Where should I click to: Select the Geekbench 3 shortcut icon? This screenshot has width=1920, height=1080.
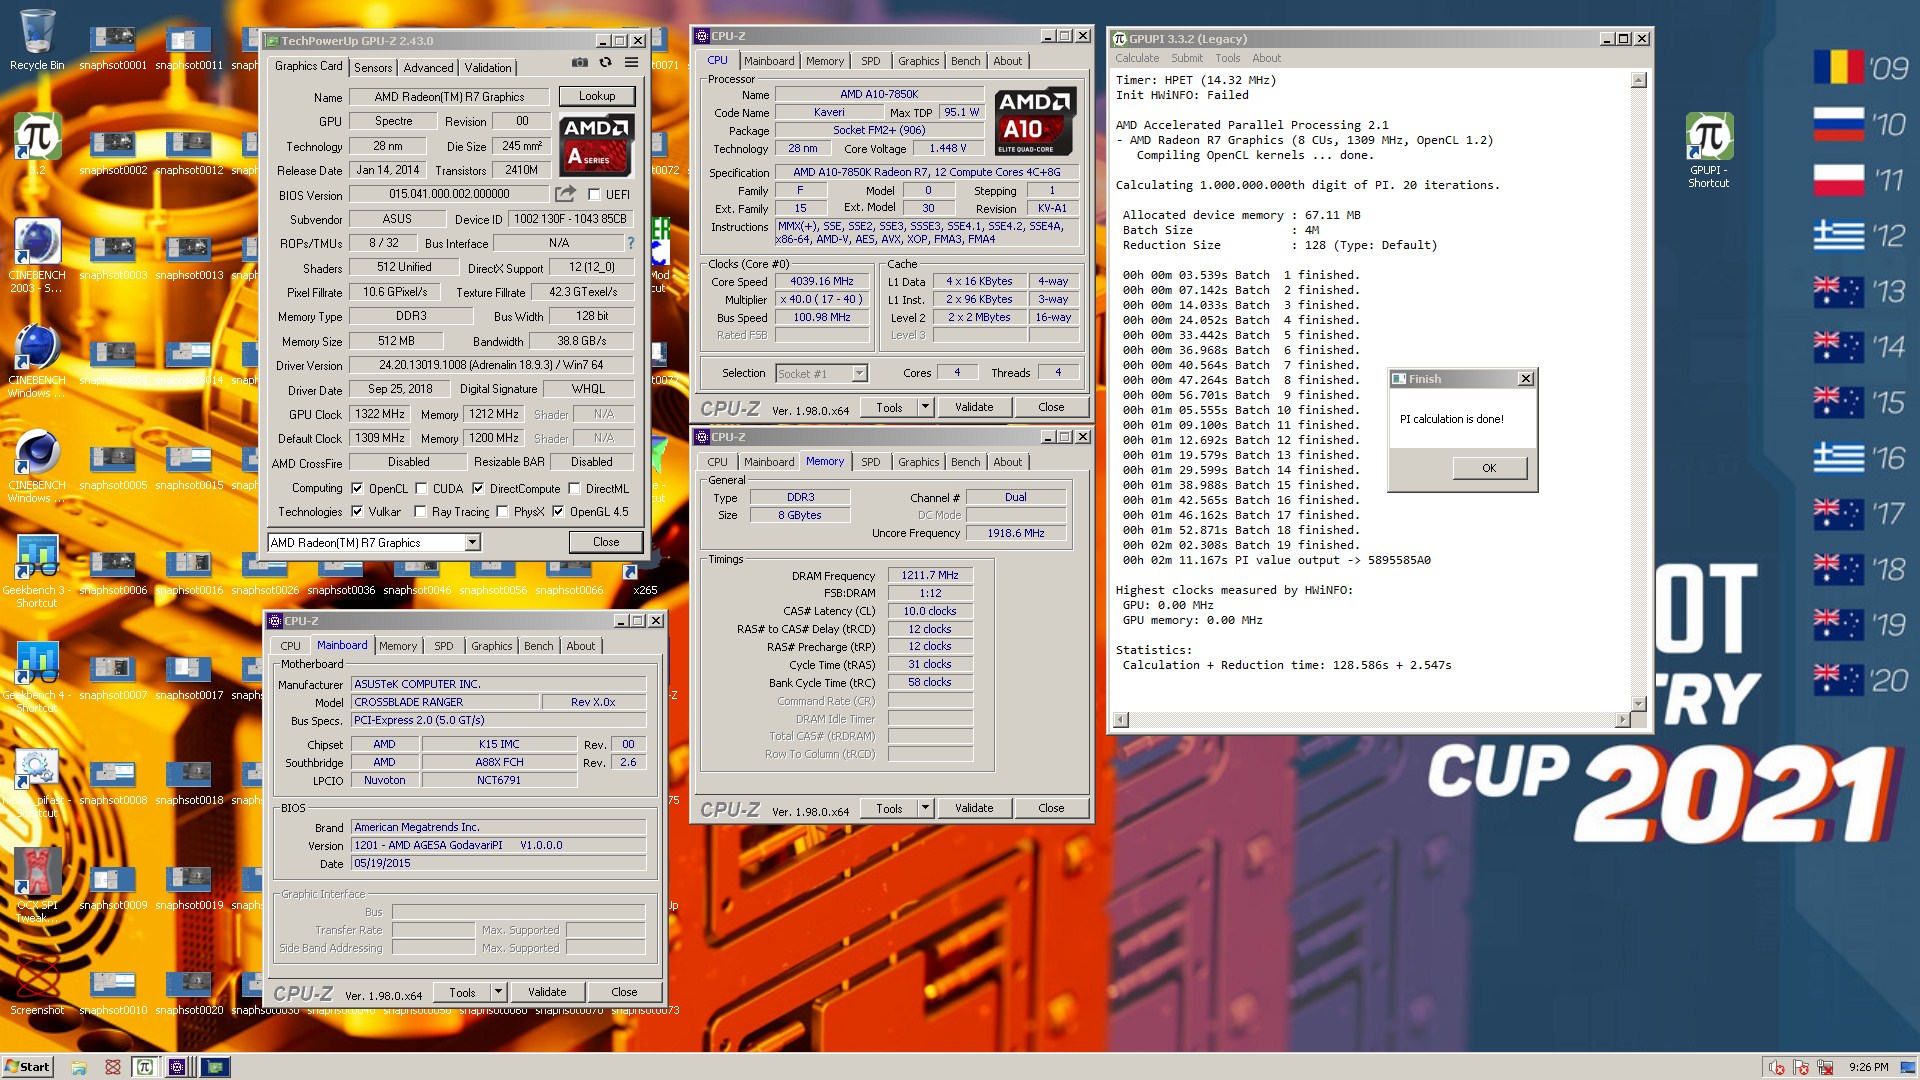(x=37, y=571)
